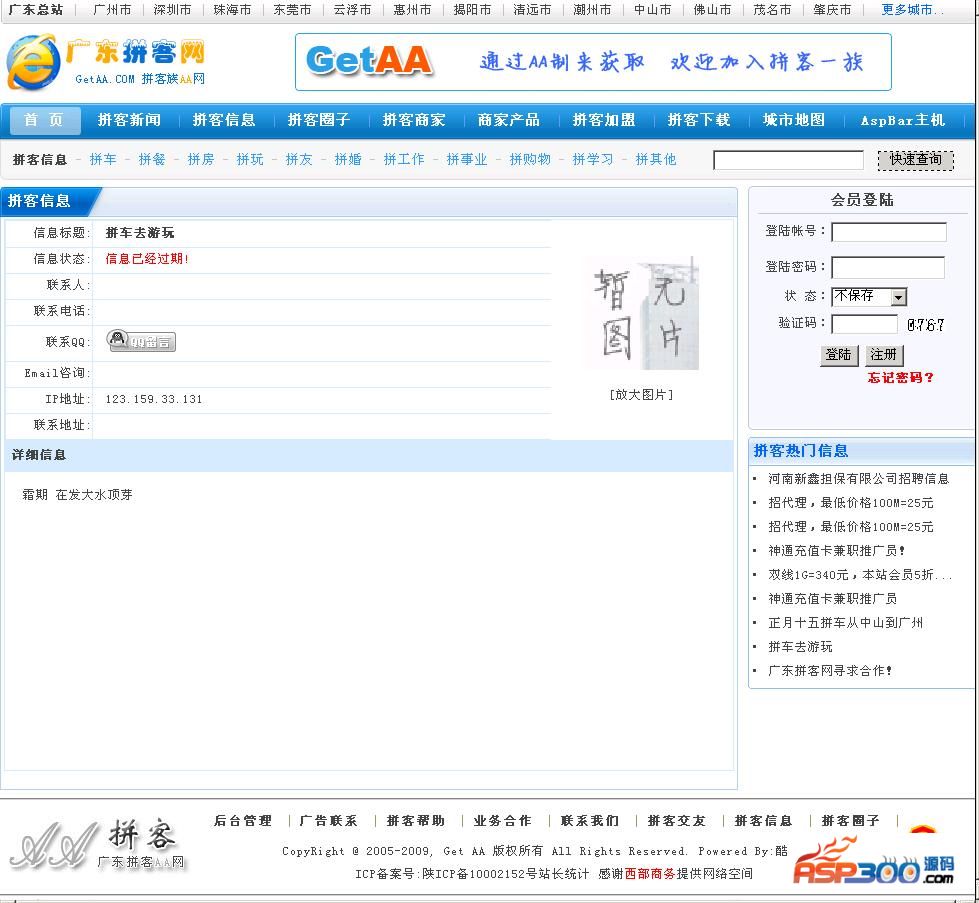Click the QQ留言 contact icon
Viewport: 979px width, 903px height.
[141, 341]
